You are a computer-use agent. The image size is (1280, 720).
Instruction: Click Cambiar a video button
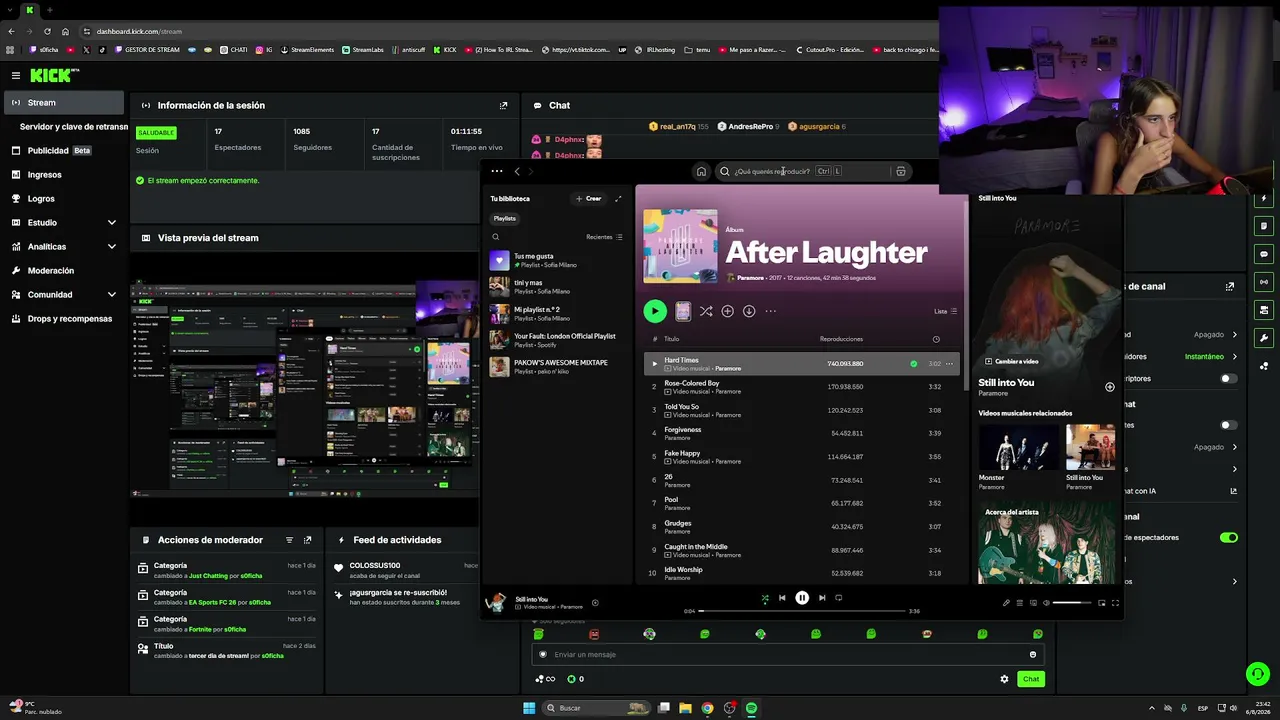pyautogui.click(x=1012, y=361)
